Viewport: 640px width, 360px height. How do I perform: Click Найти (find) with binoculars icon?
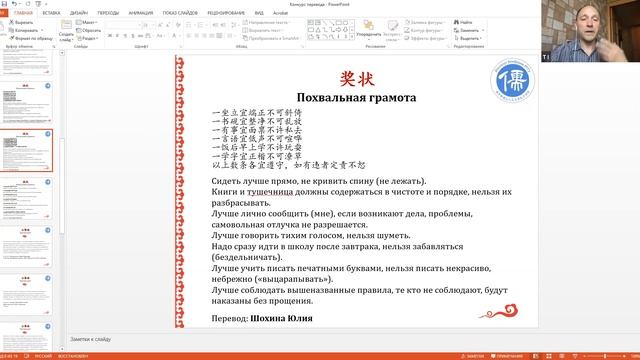tap(463, 22)
